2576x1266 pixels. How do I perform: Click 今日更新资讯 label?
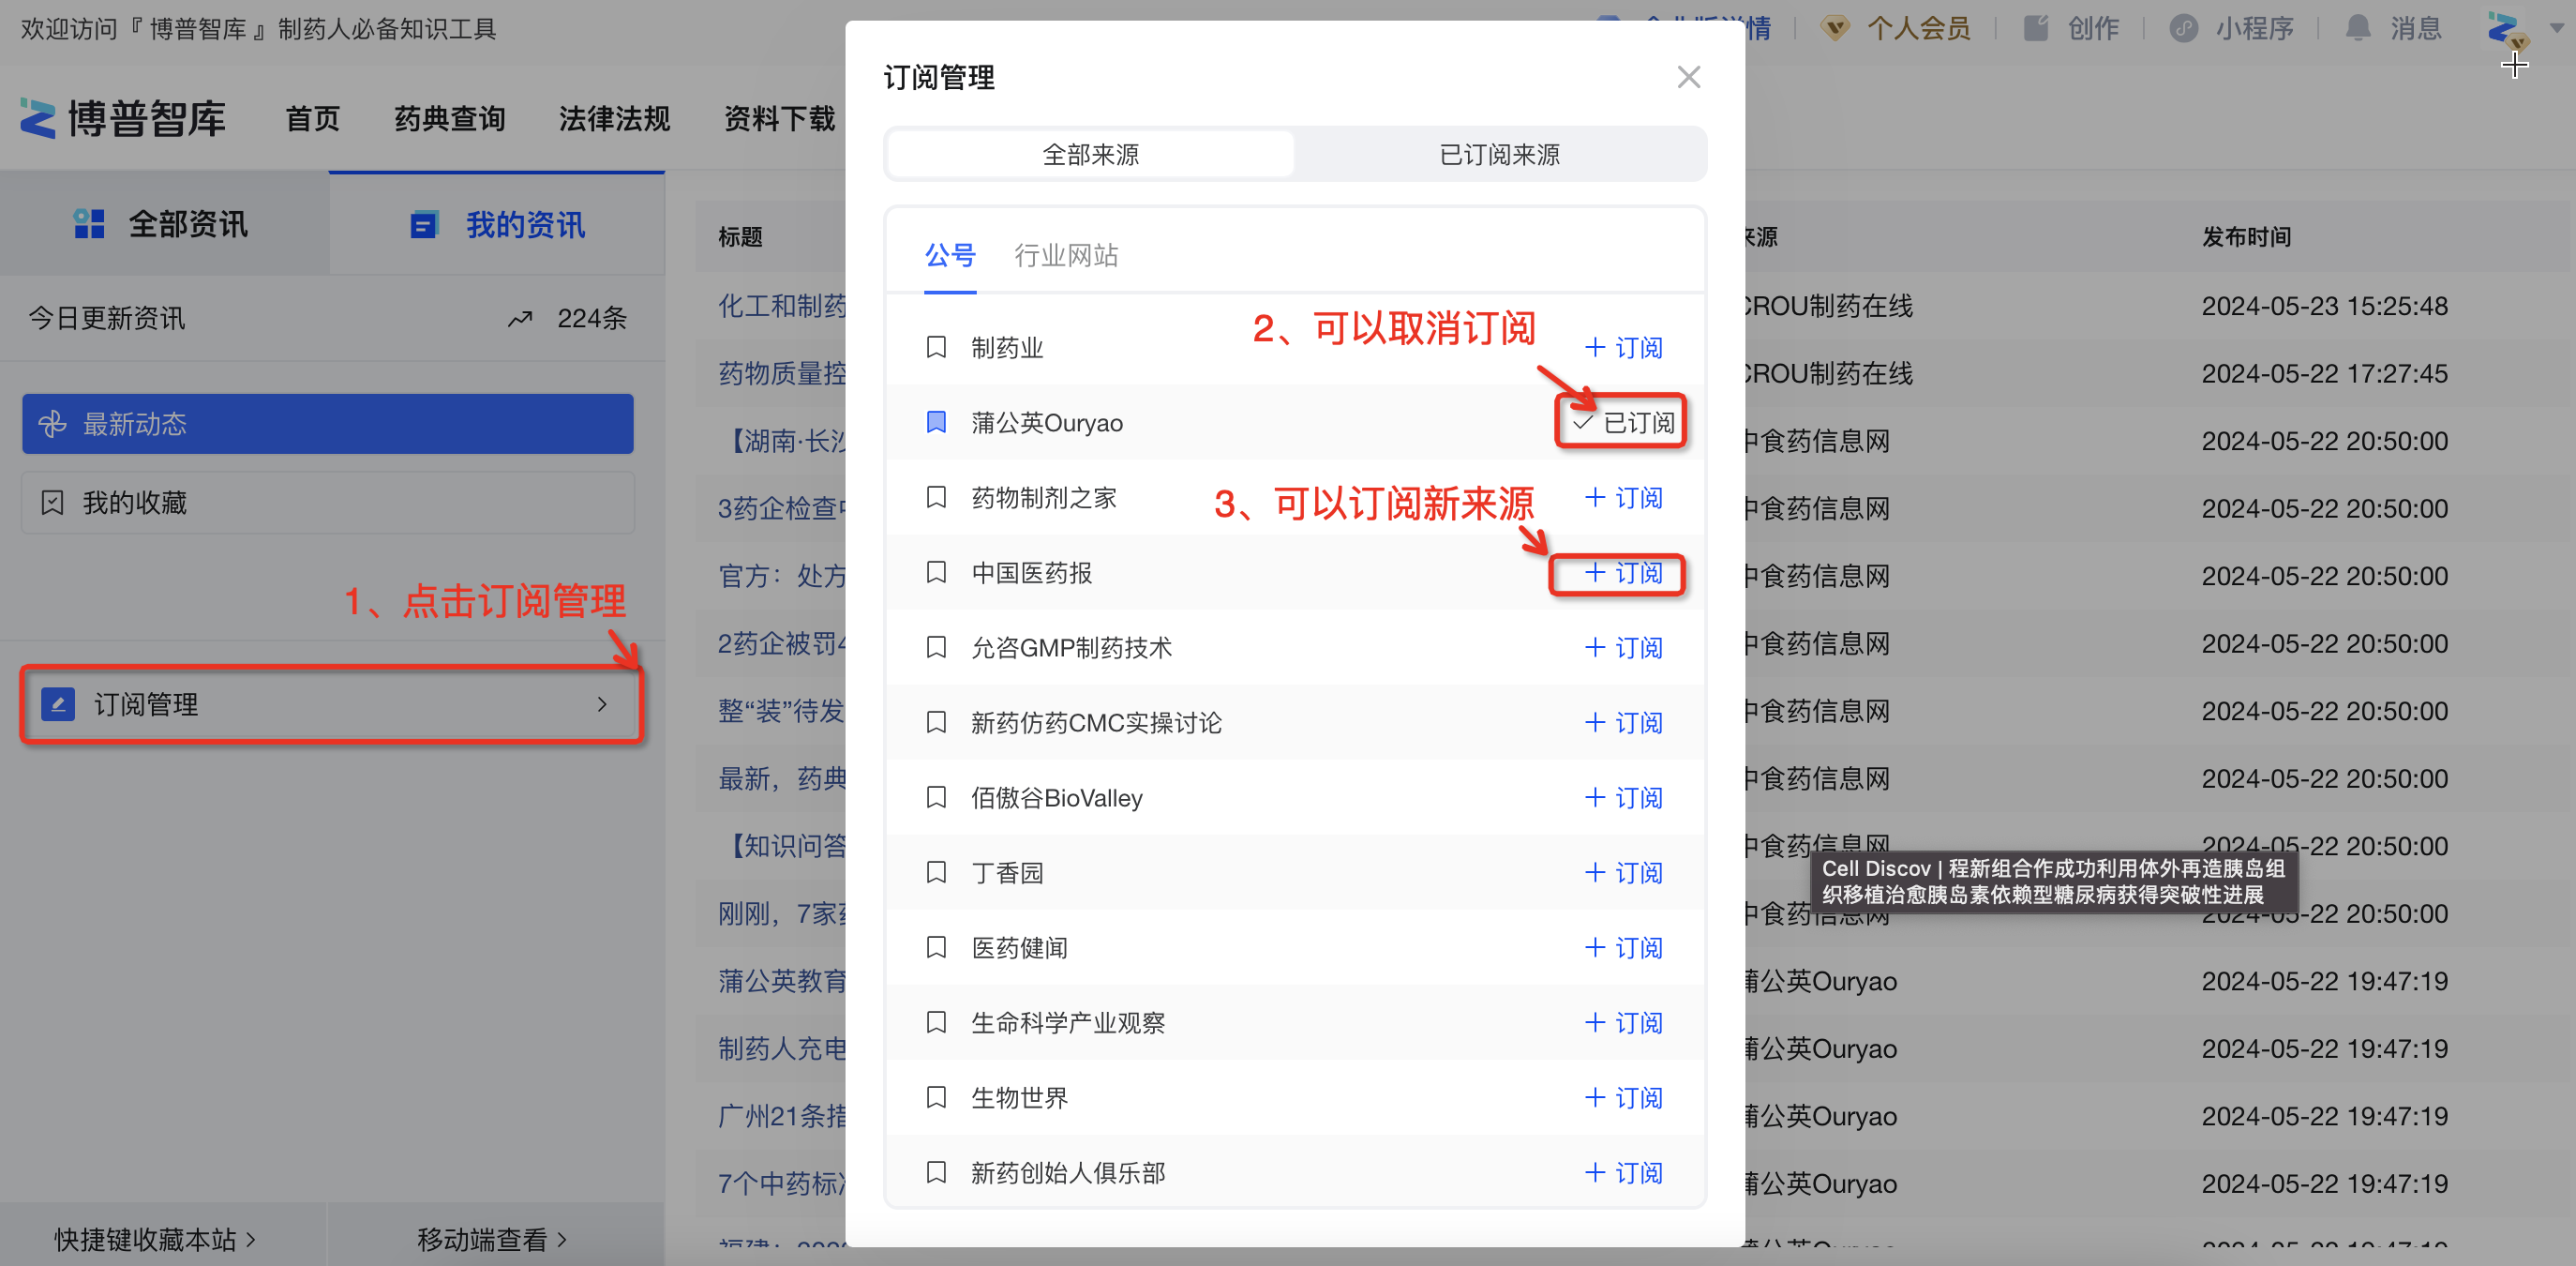(x=107, y=318)
